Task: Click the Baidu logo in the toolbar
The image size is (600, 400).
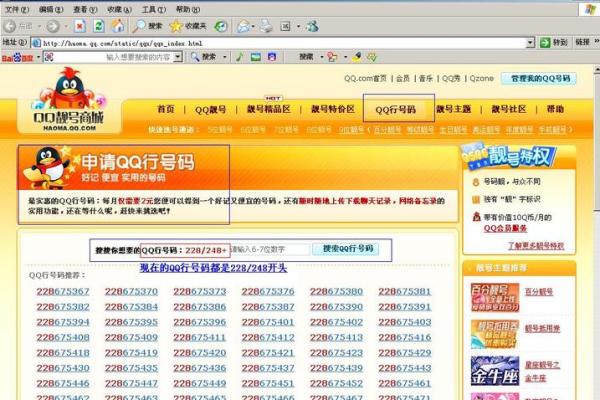Action: point(18,58)
